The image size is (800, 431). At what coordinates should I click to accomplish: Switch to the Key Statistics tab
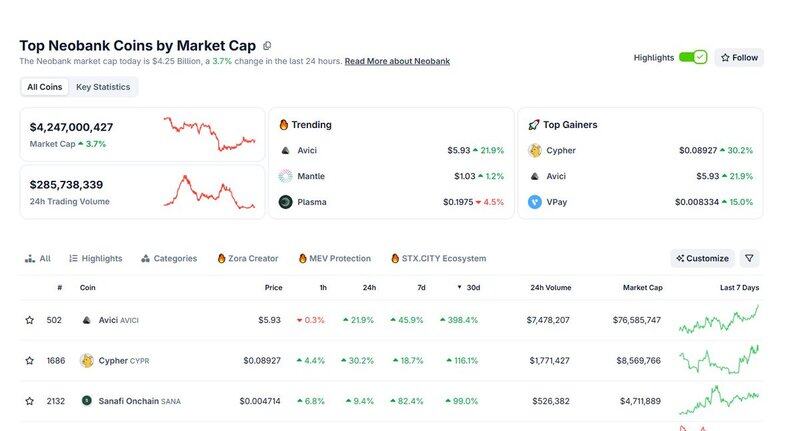[103, 87]
